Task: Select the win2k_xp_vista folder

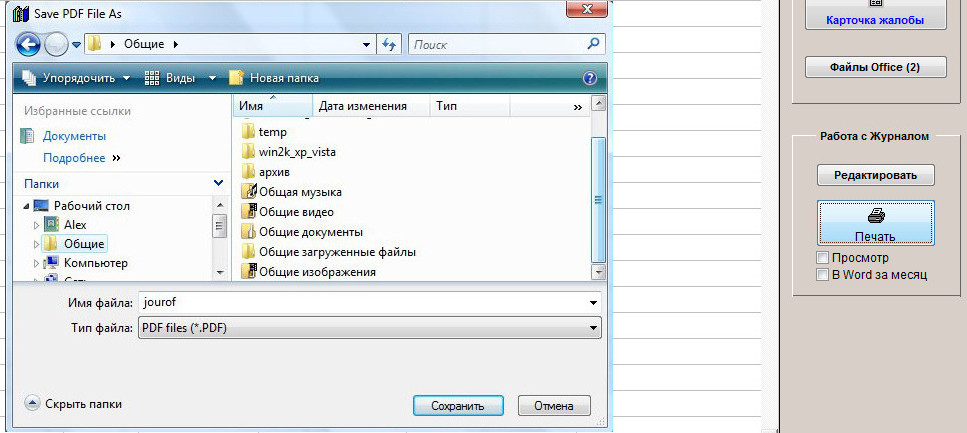Action: tap(289, 152)
